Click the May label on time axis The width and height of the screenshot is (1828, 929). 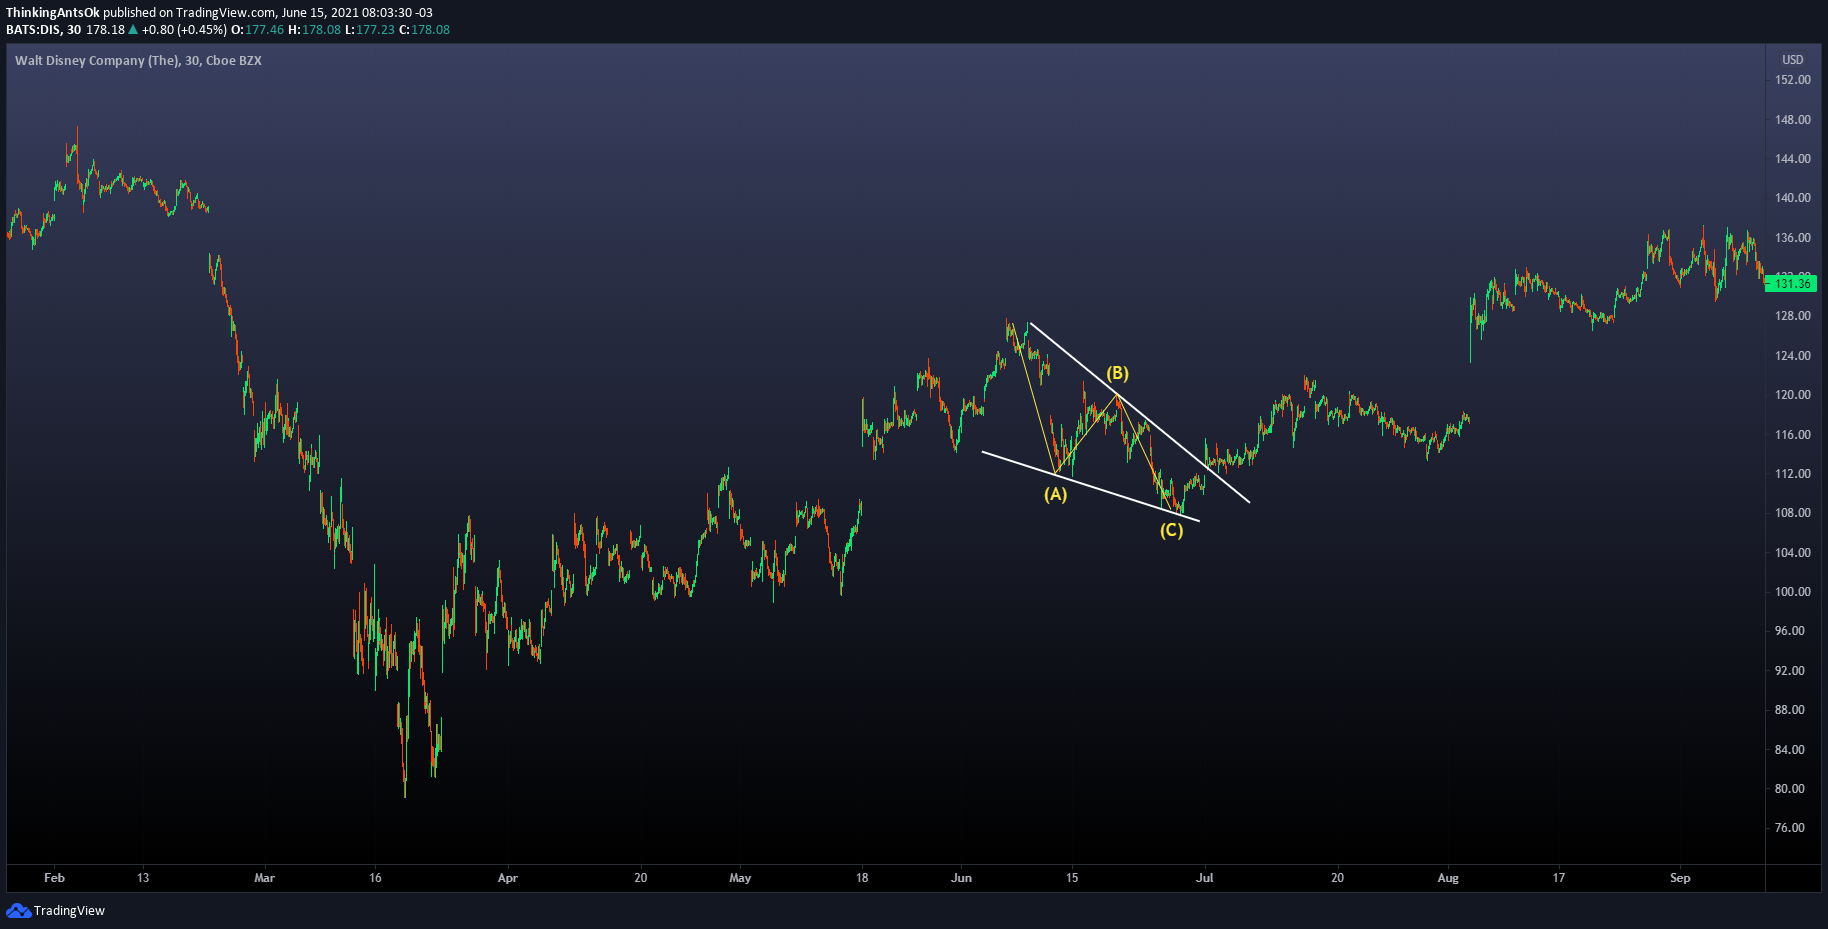[740, 878]
